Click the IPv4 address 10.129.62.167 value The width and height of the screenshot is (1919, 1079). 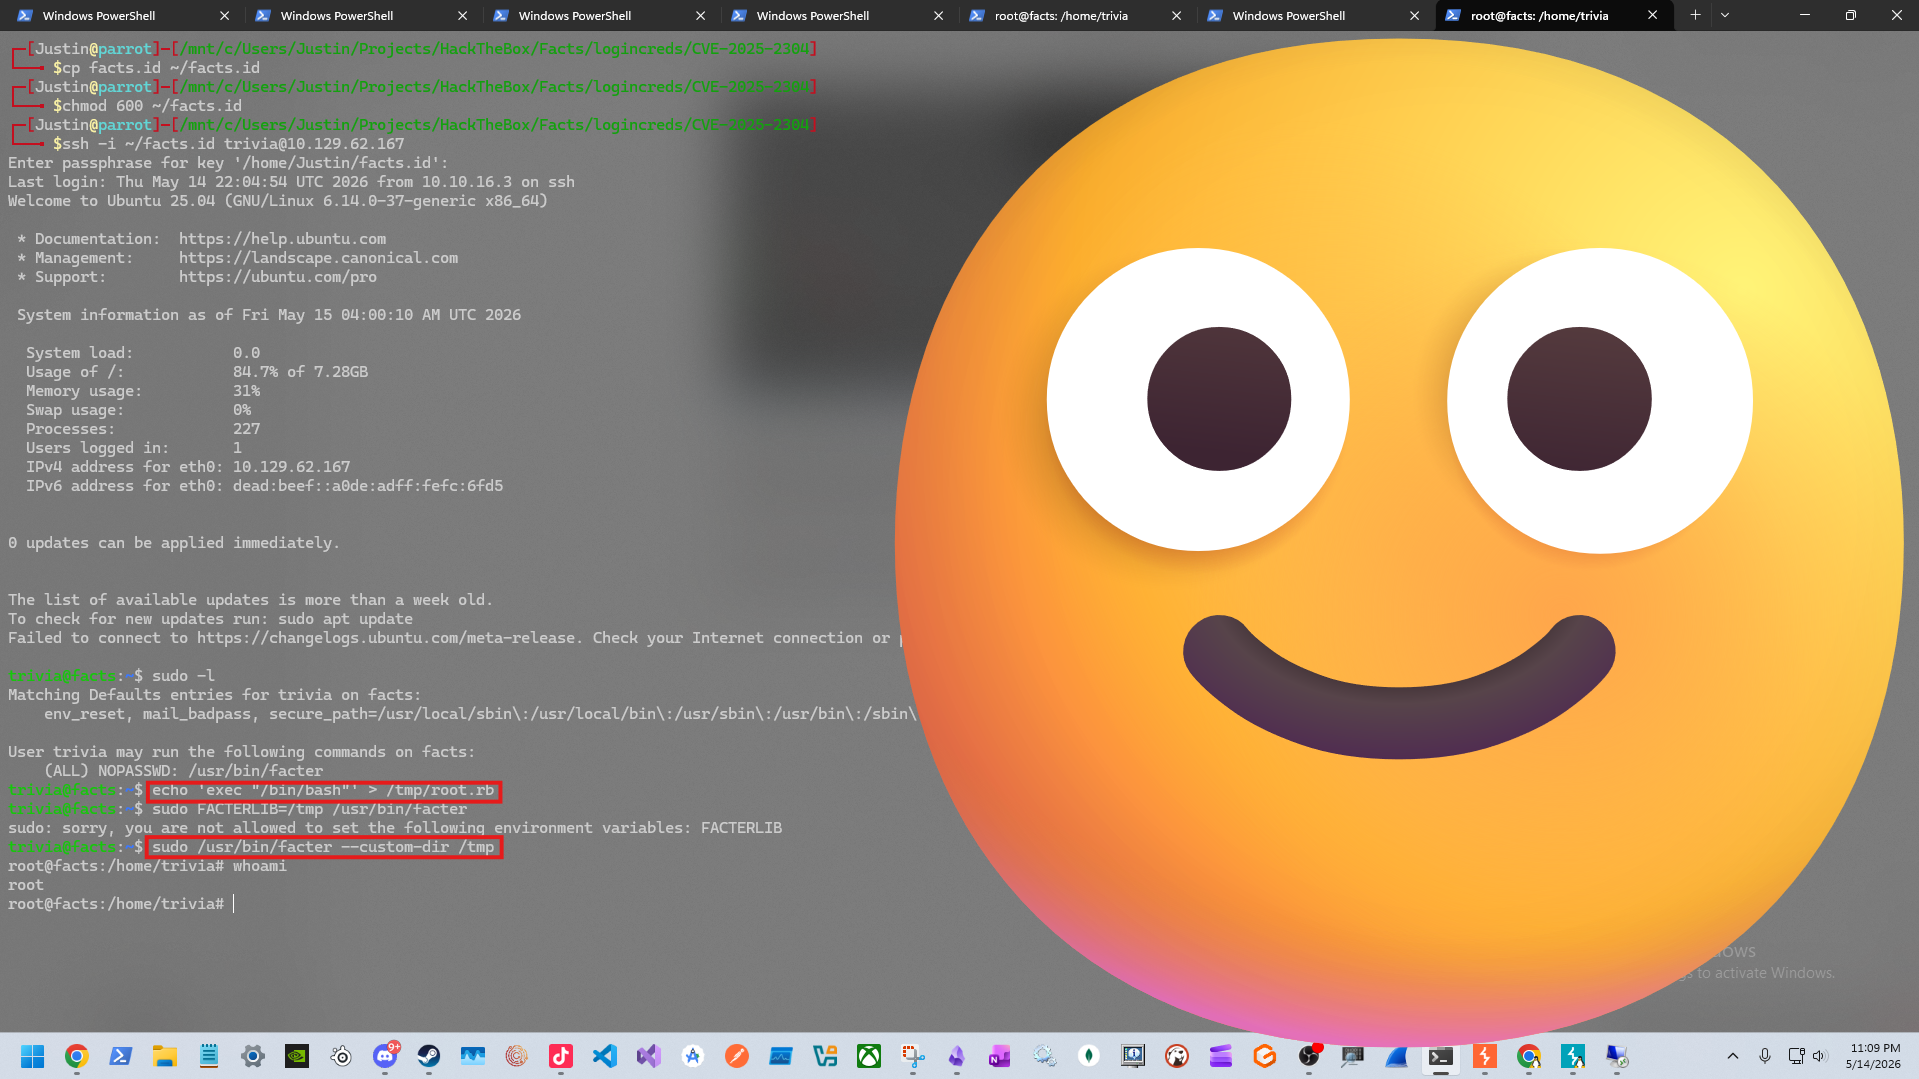[x=291, y=467]
